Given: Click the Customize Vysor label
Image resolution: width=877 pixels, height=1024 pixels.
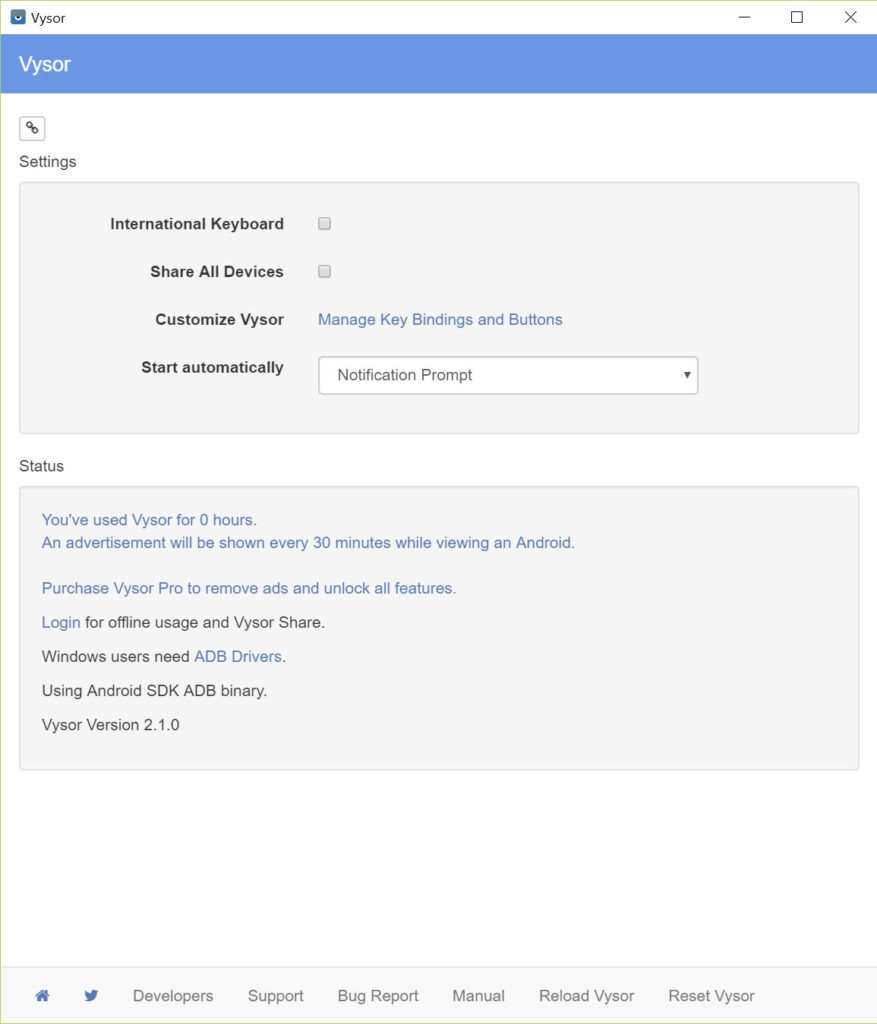Looking at the screenshot, I should tap(219, 319).
